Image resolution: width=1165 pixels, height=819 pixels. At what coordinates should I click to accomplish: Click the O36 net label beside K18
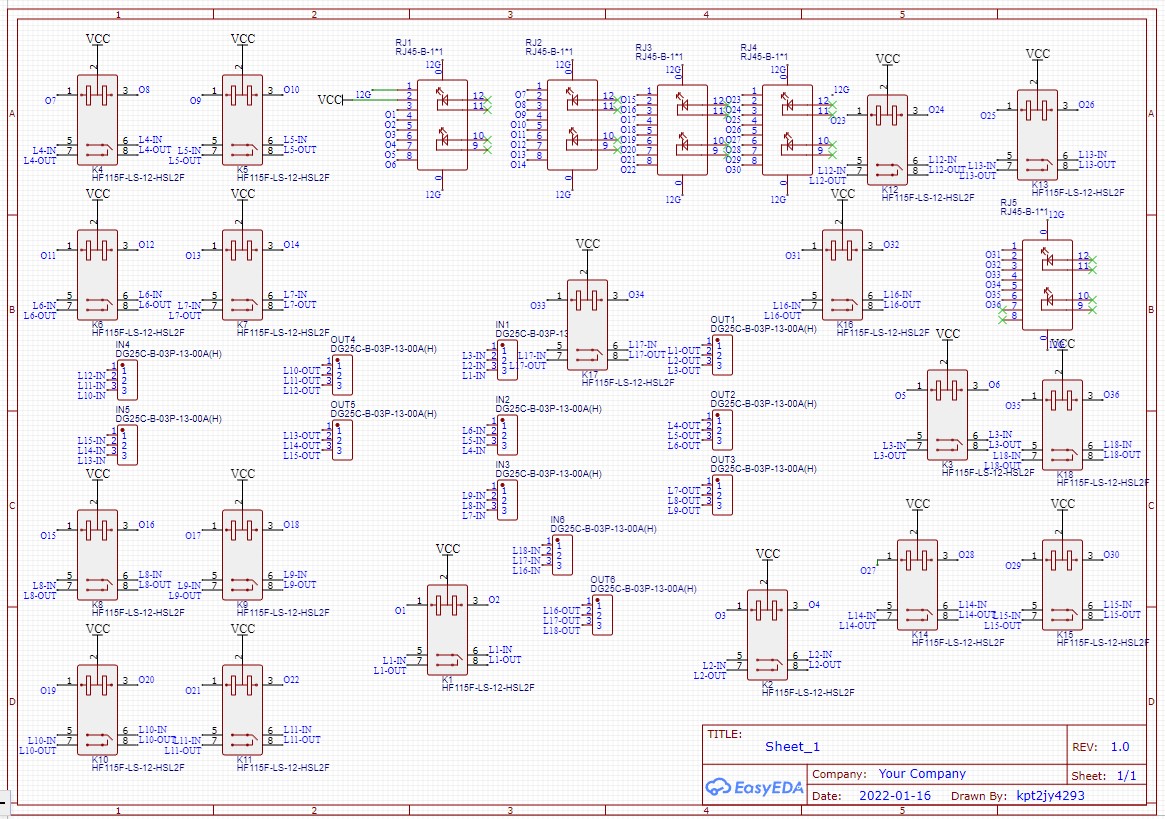(x=1111, y=395)
